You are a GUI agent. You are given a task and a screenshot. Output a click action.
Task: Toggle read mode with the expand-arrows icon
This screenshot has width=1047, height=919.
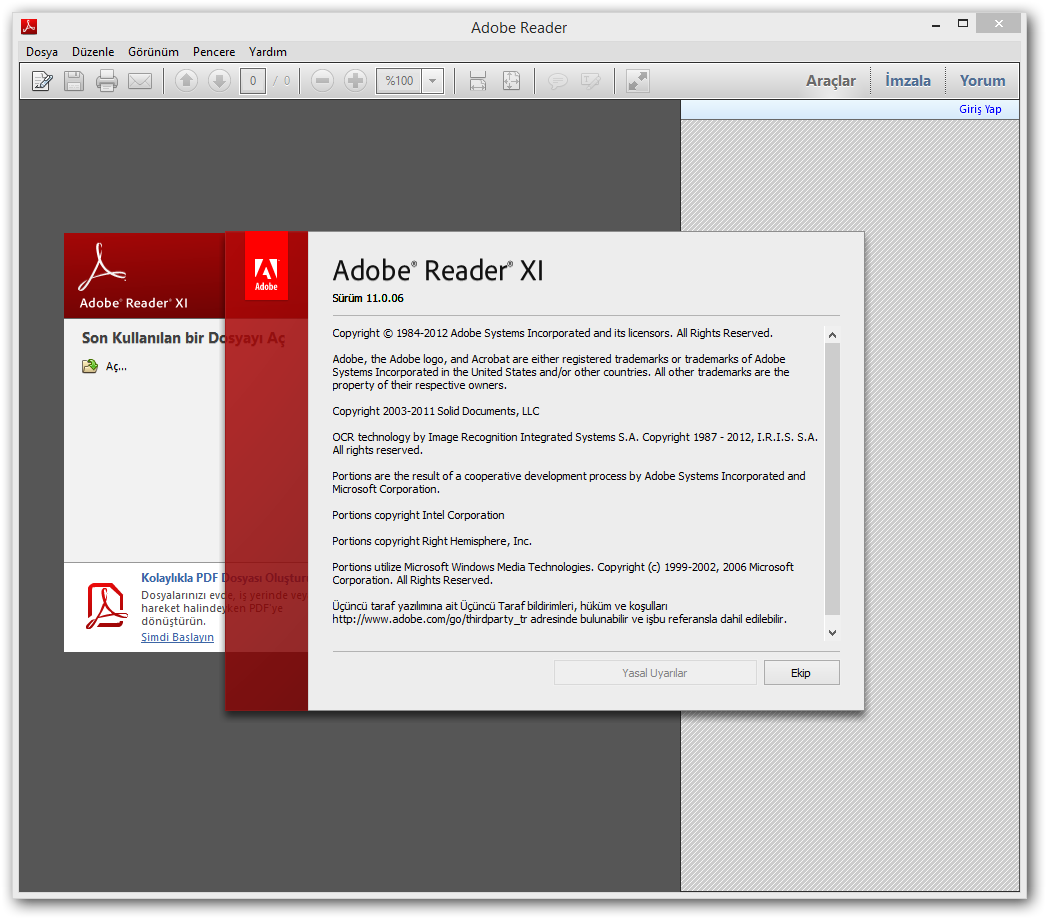pyautogui.click(x=638, y=81)
